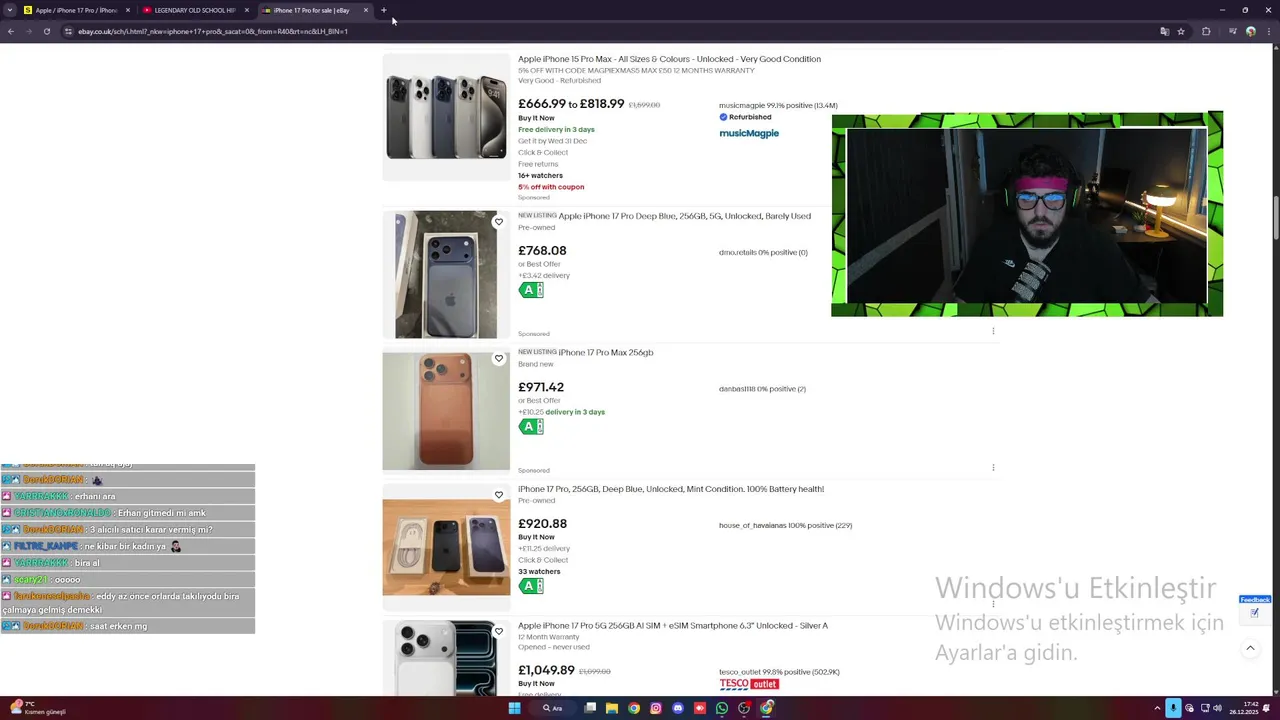Open Windows Start menu
This screenshot has width=1280, height=720.
(x=514, y=708)
